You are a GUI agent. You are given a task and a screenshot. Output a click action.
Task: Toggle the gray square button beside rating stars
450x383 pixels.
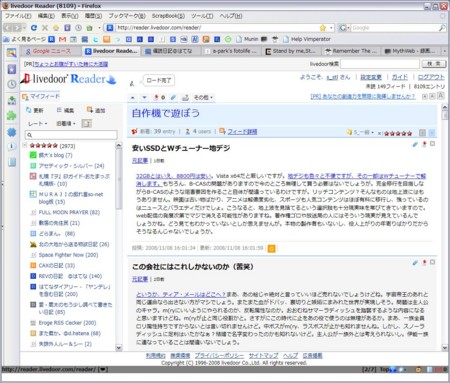(x=422, y=133)
